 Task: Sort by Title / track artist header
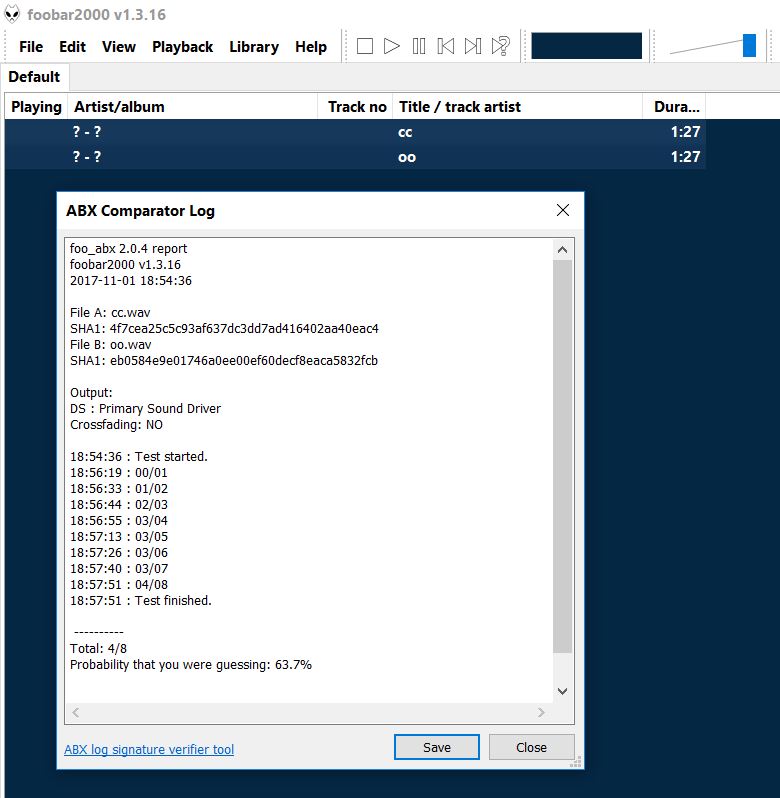[x=517, y=107]
